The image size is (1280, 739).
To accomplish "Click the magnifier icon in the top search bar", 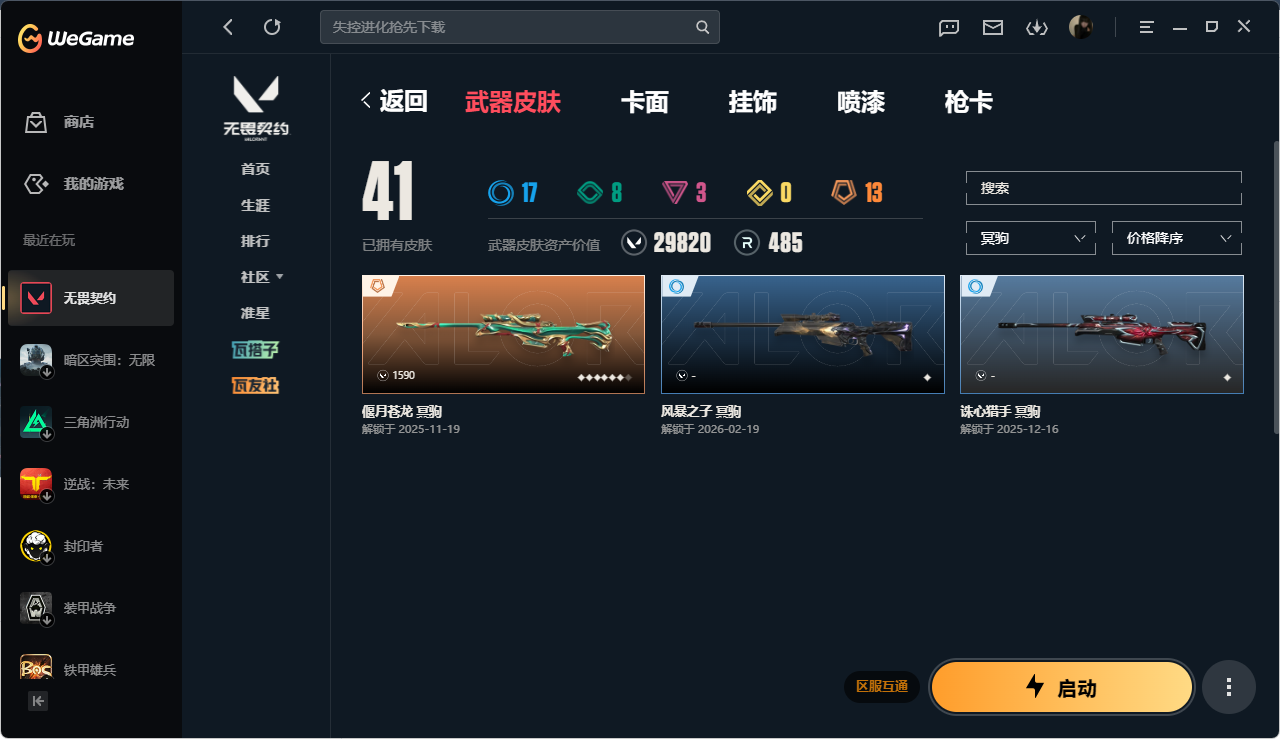I will tap(703, 27).
